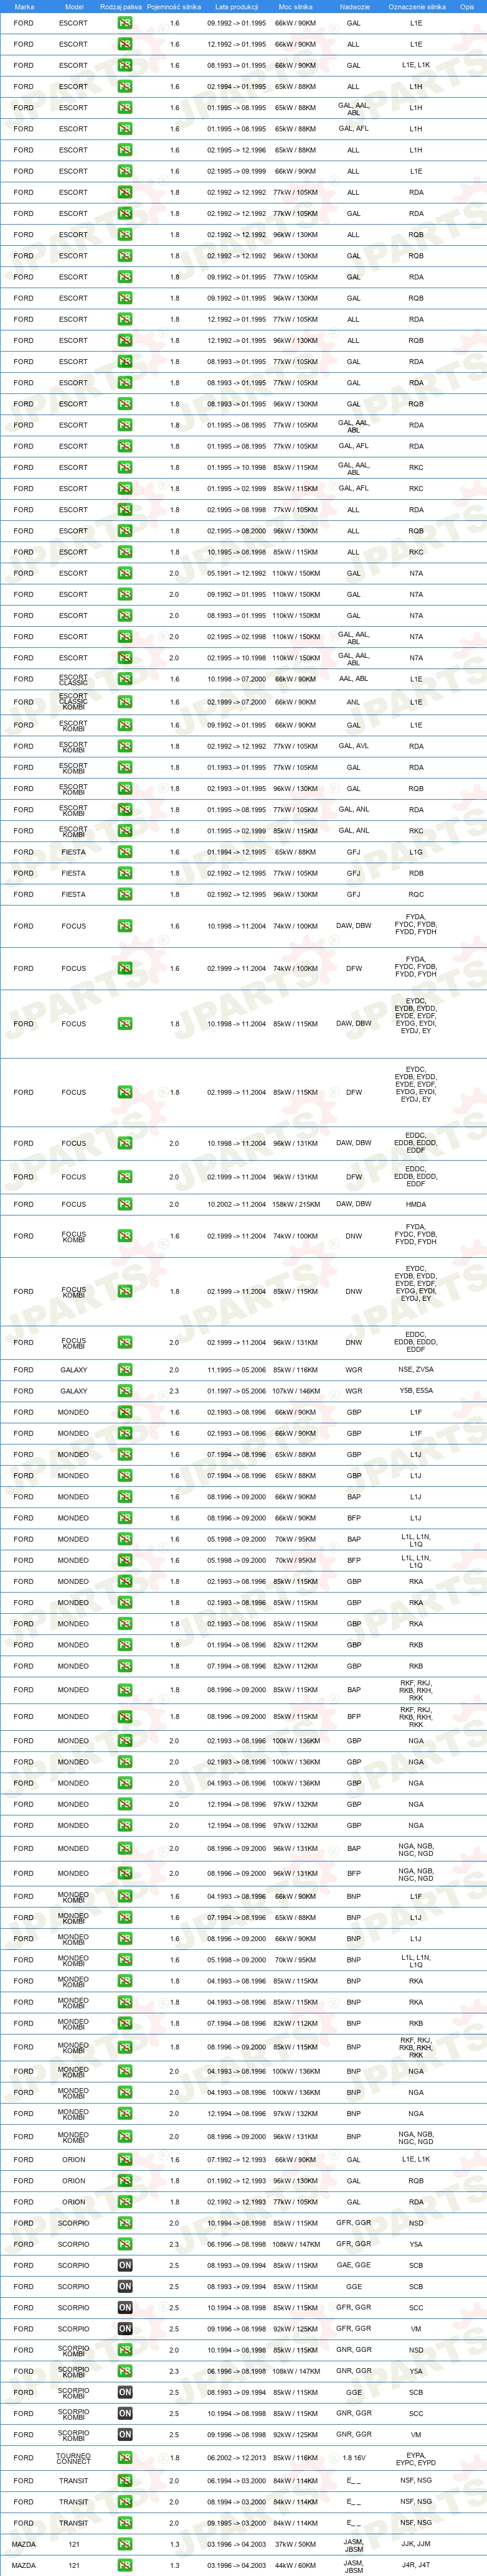The width and height of the screenshot is (487, 2576).
Task: Select the HMDA engine code cell
Action: pos(416,1204)
